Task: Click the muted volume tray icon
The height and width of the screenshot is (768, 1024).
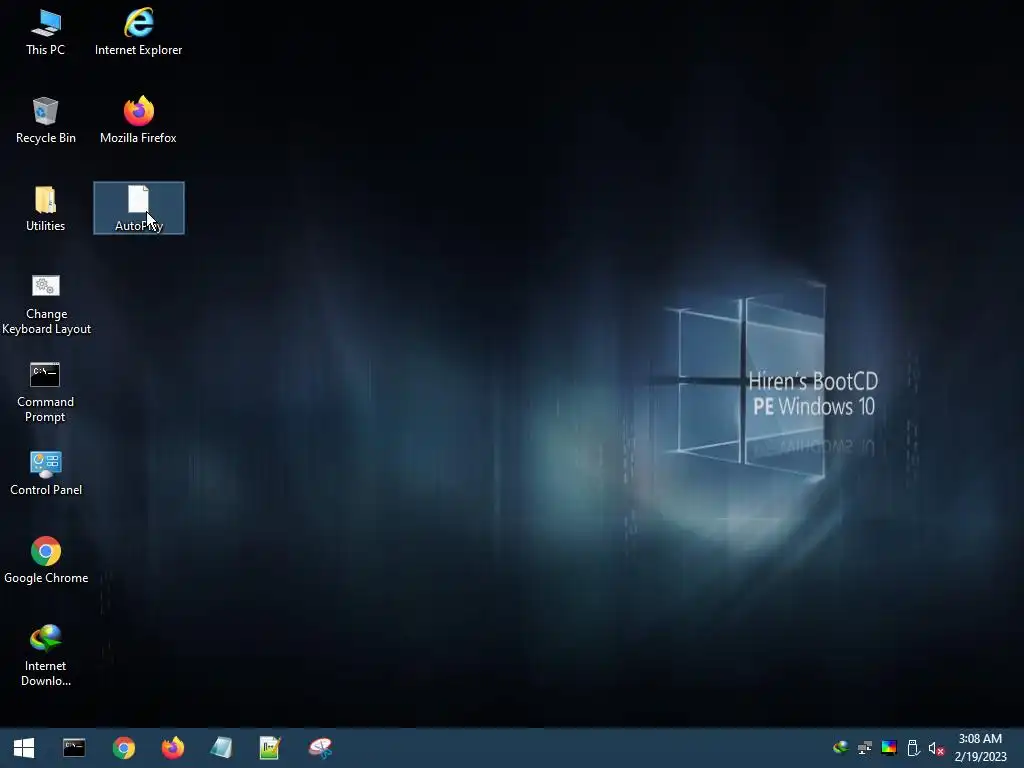Action: coord(936,748)
